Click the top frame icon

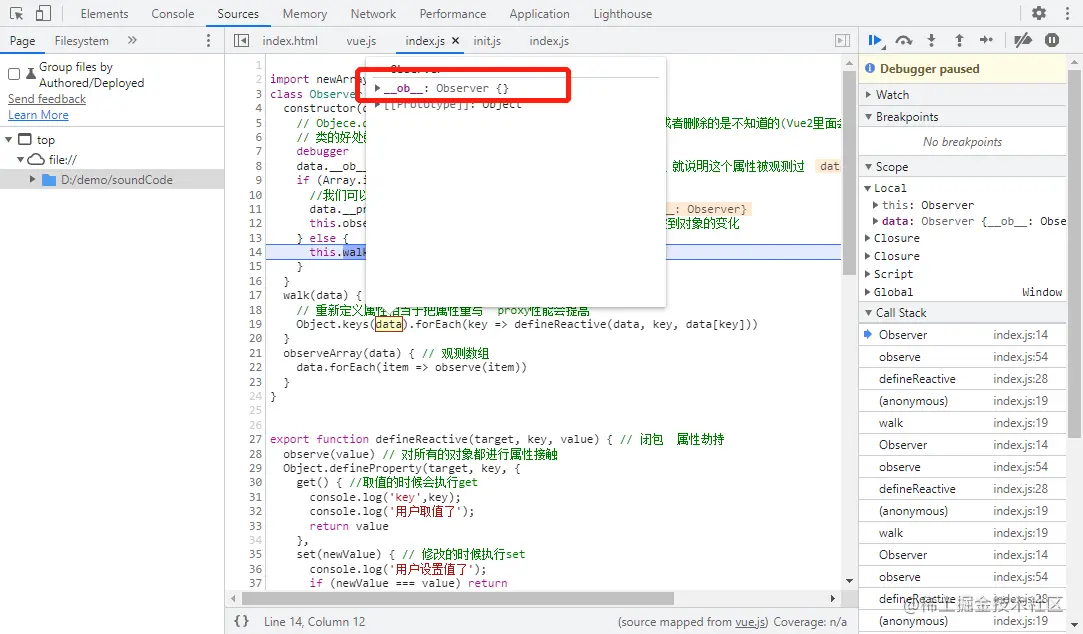click(25, 140)
